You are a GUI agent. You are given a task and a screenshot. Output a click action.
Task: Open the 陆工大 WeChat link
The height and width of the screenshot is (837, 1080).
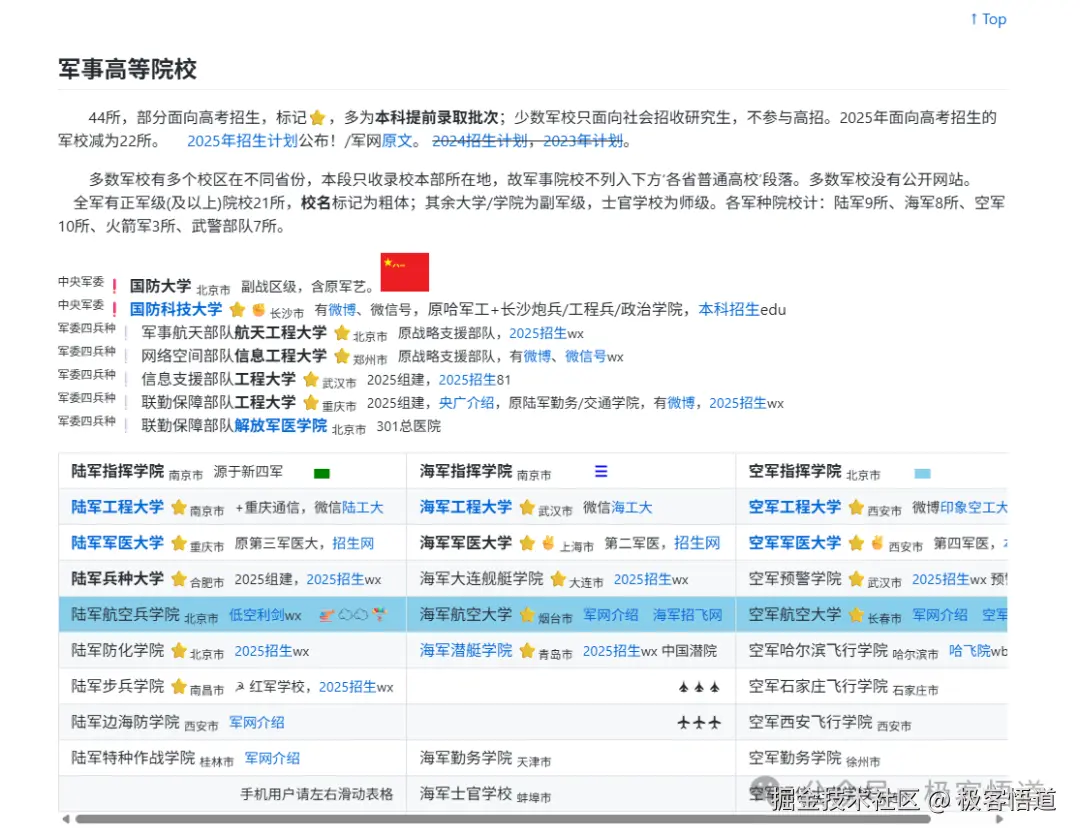[362, 508]
